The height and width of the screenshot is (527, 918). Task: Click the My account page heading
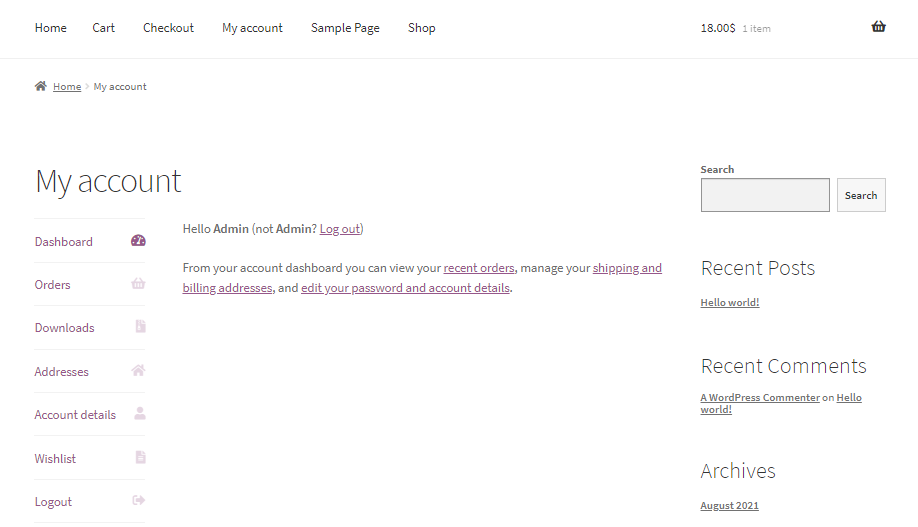coord(108,181)
